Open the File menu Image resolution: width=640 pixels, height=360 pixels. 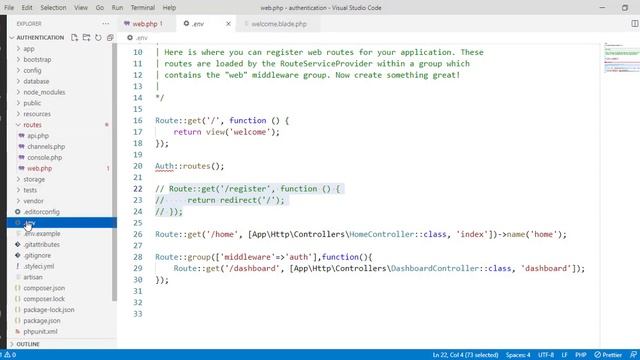pyautogui.click(x=9, y=8)
